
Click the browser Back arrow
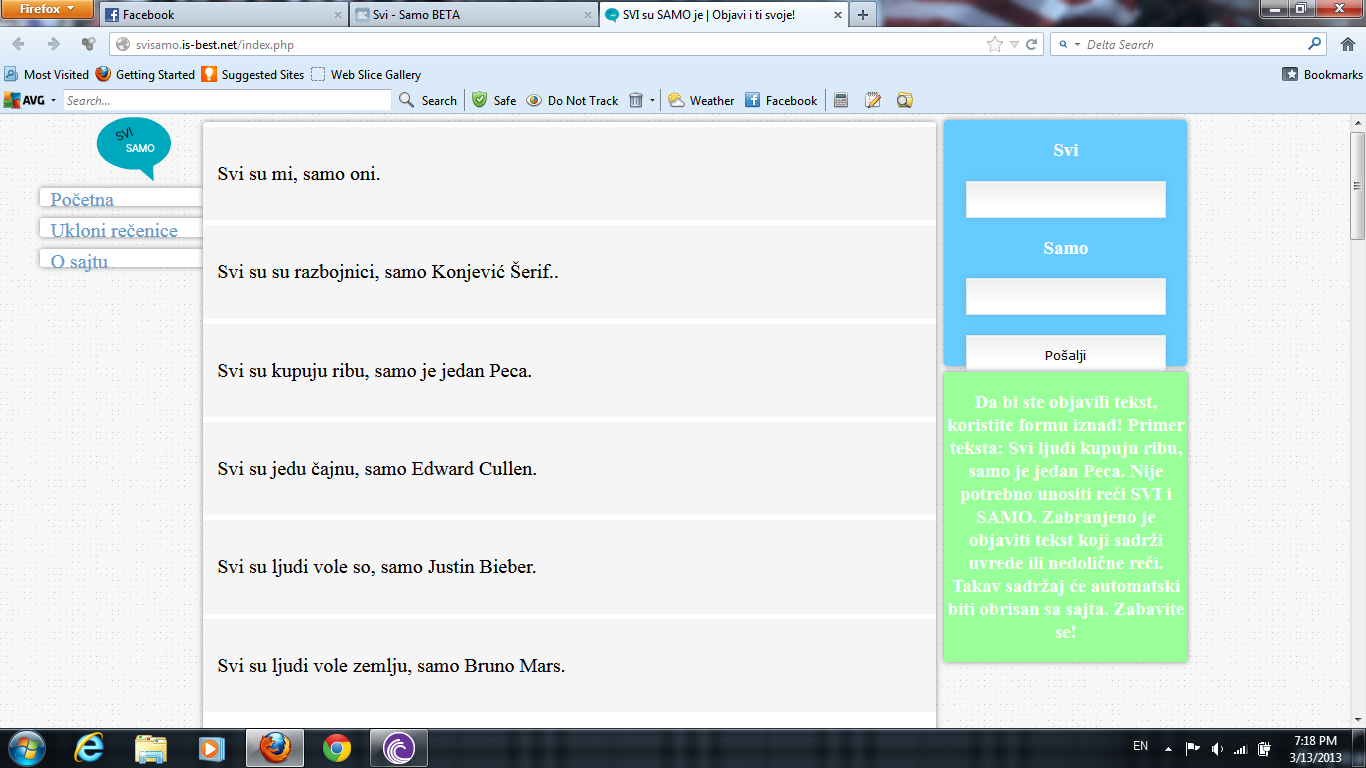point(19,44)
